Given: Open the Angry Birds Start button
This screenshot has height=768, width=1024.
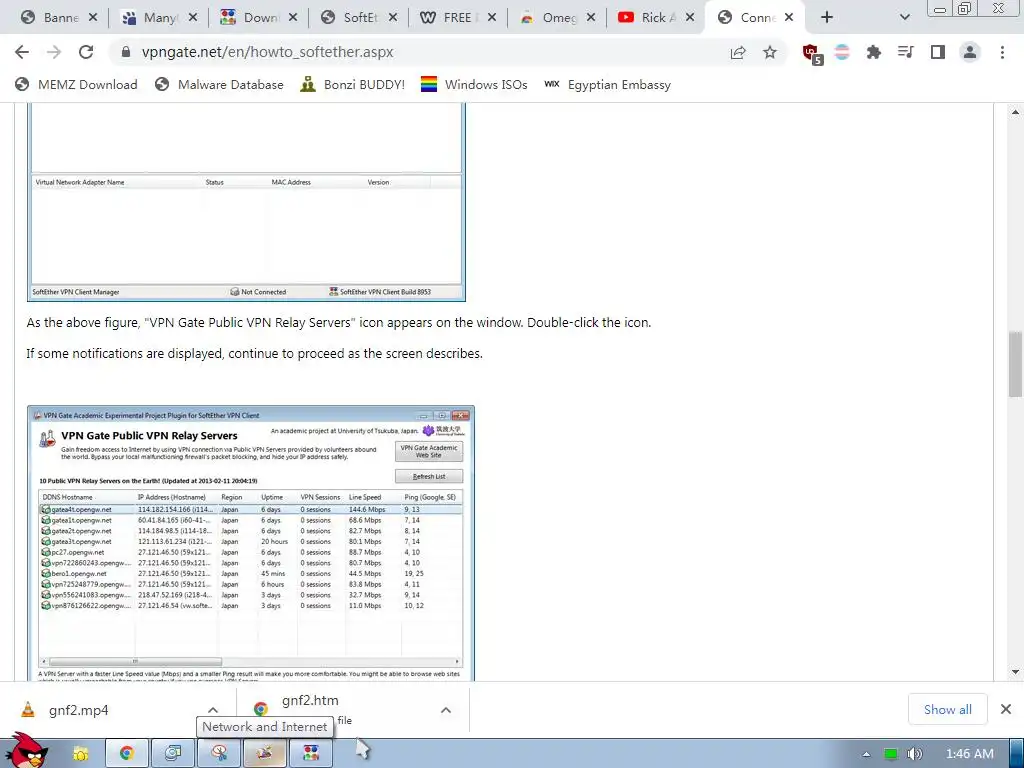Looking at the screenshot, I should [25, 750].
